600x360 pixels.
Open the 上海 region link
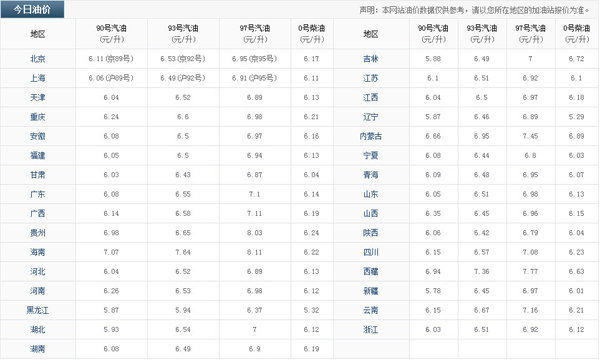pos(38,78)
